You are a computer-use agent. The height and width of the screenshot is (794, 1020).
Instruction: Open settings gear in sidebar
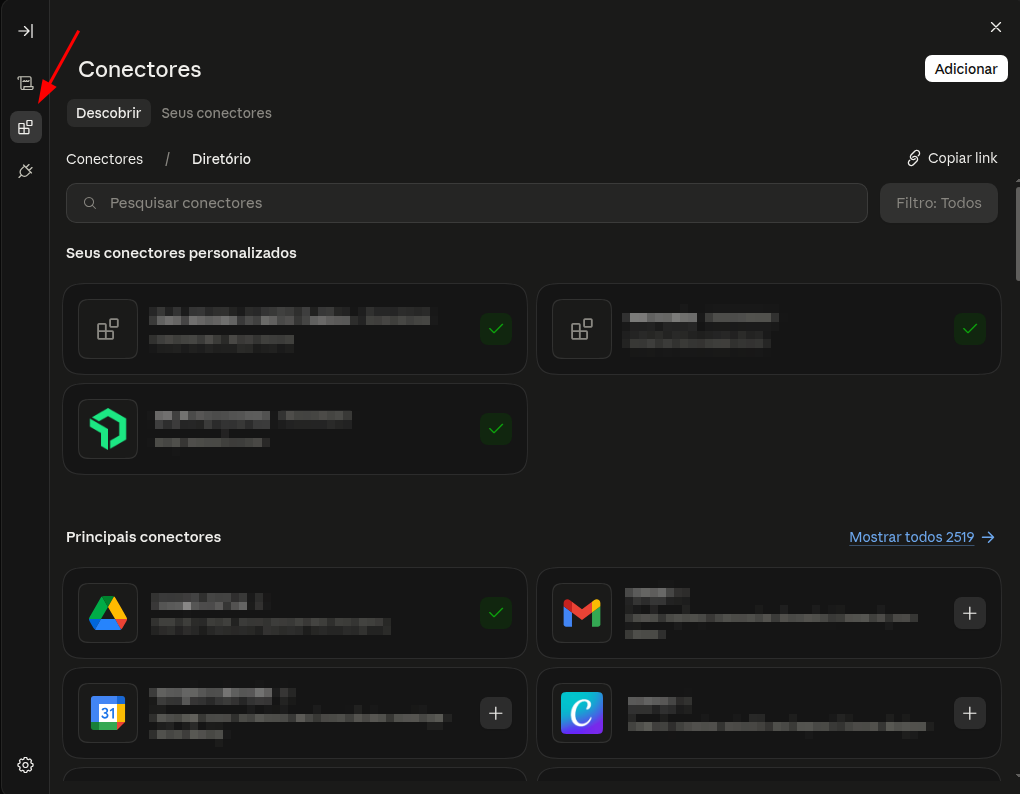(x=25, y=765)
